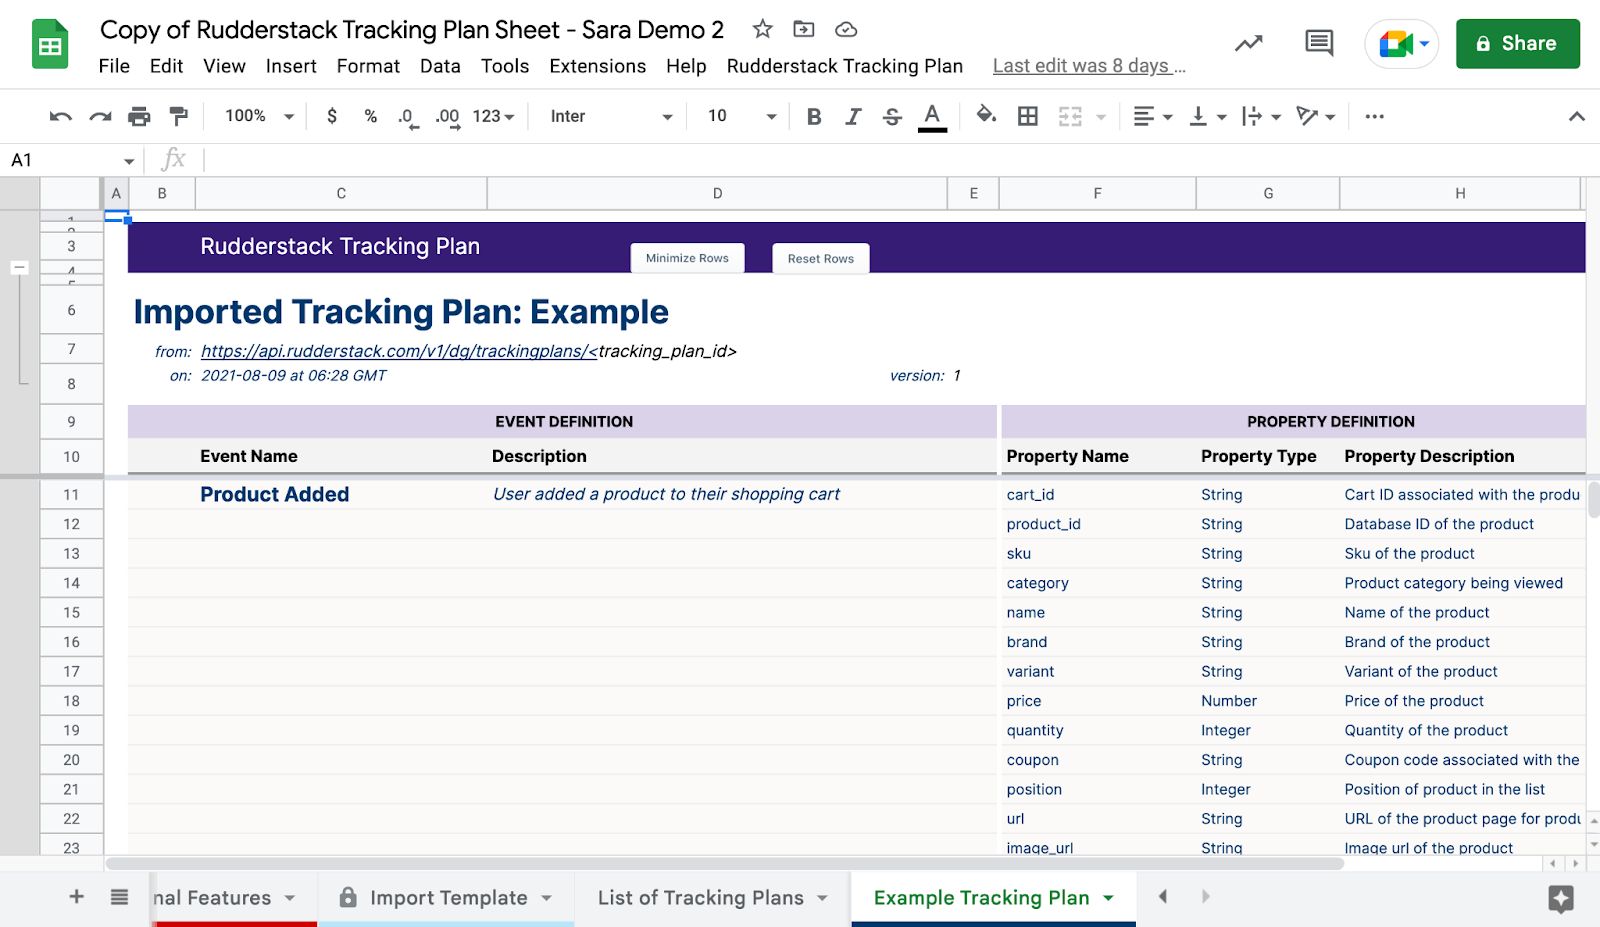Image resolution: width=1600 pixels, height=927 pixels.
Task: Switch to Import Template sheet tab
Action: click(447, 898)
